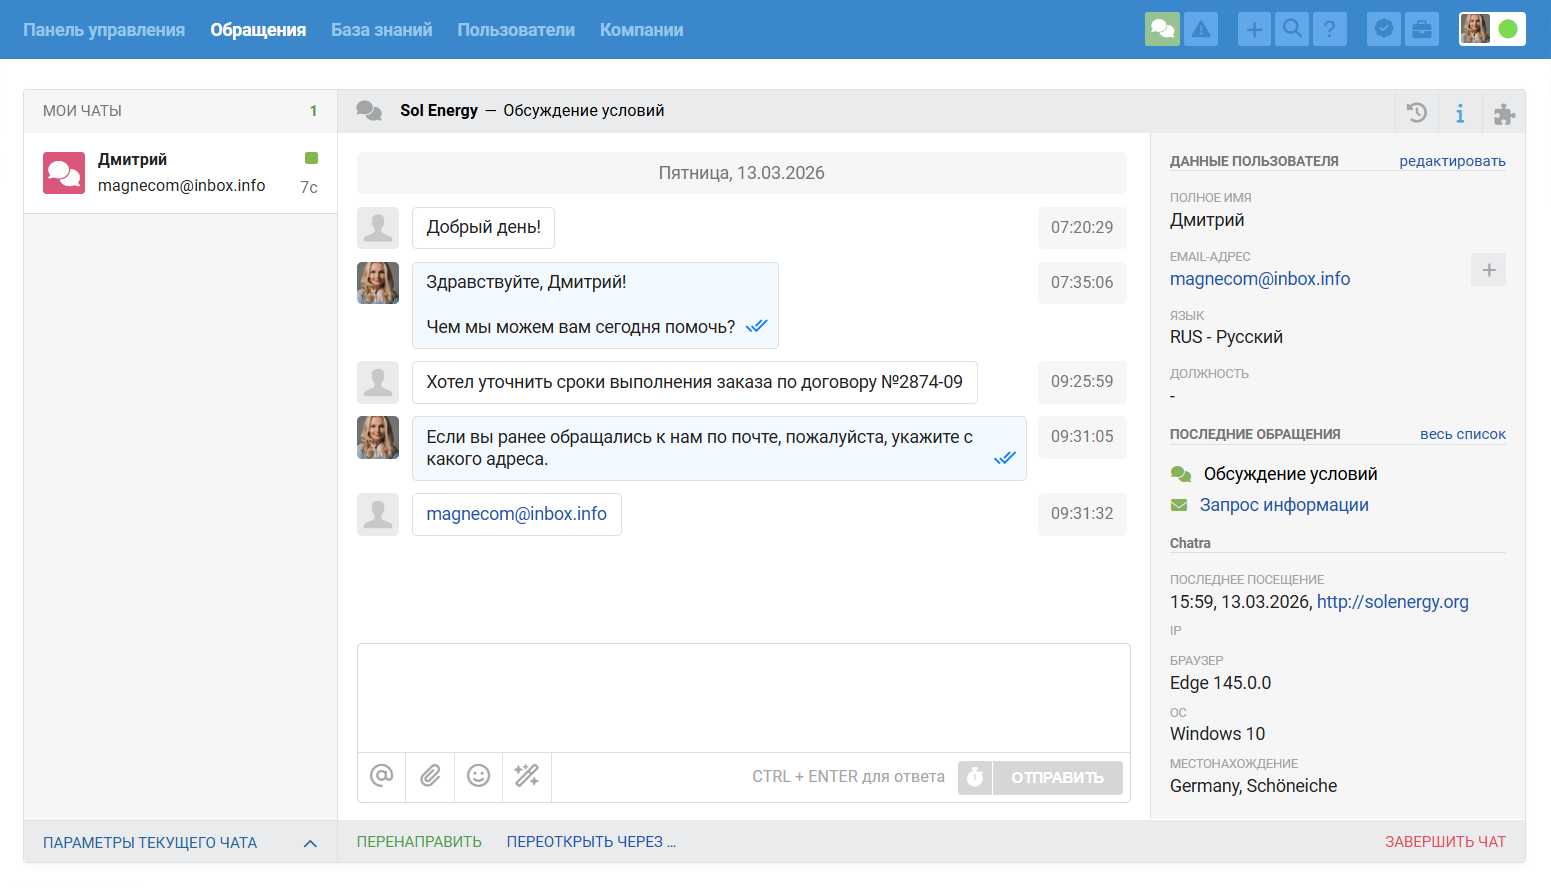This screenshot has height=888, width=1551.
Task: Click the редактировать link
Action: pos(1452,161)
